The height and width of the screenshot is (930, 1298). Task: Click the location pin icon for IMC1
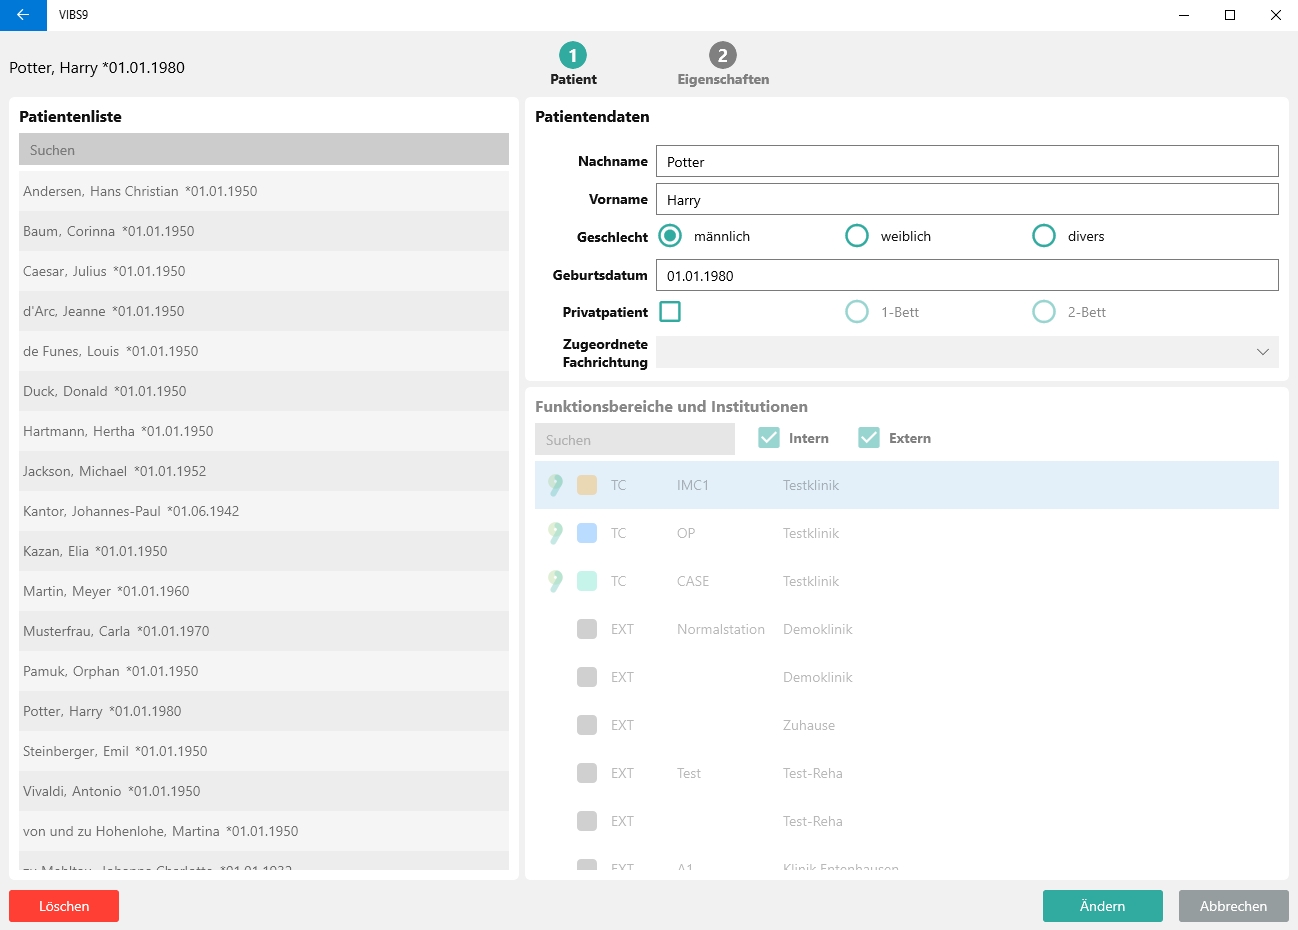(x=555, y=485)
